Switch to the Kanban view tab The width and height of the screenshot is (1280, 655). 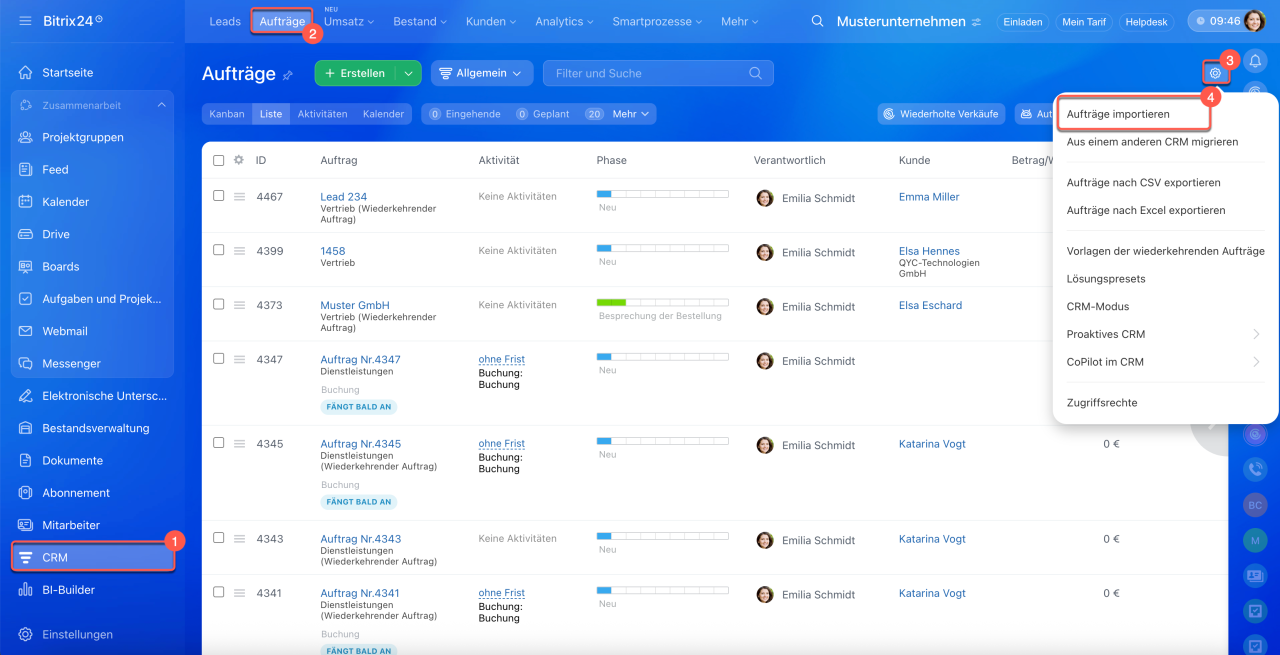pos(227,114)
